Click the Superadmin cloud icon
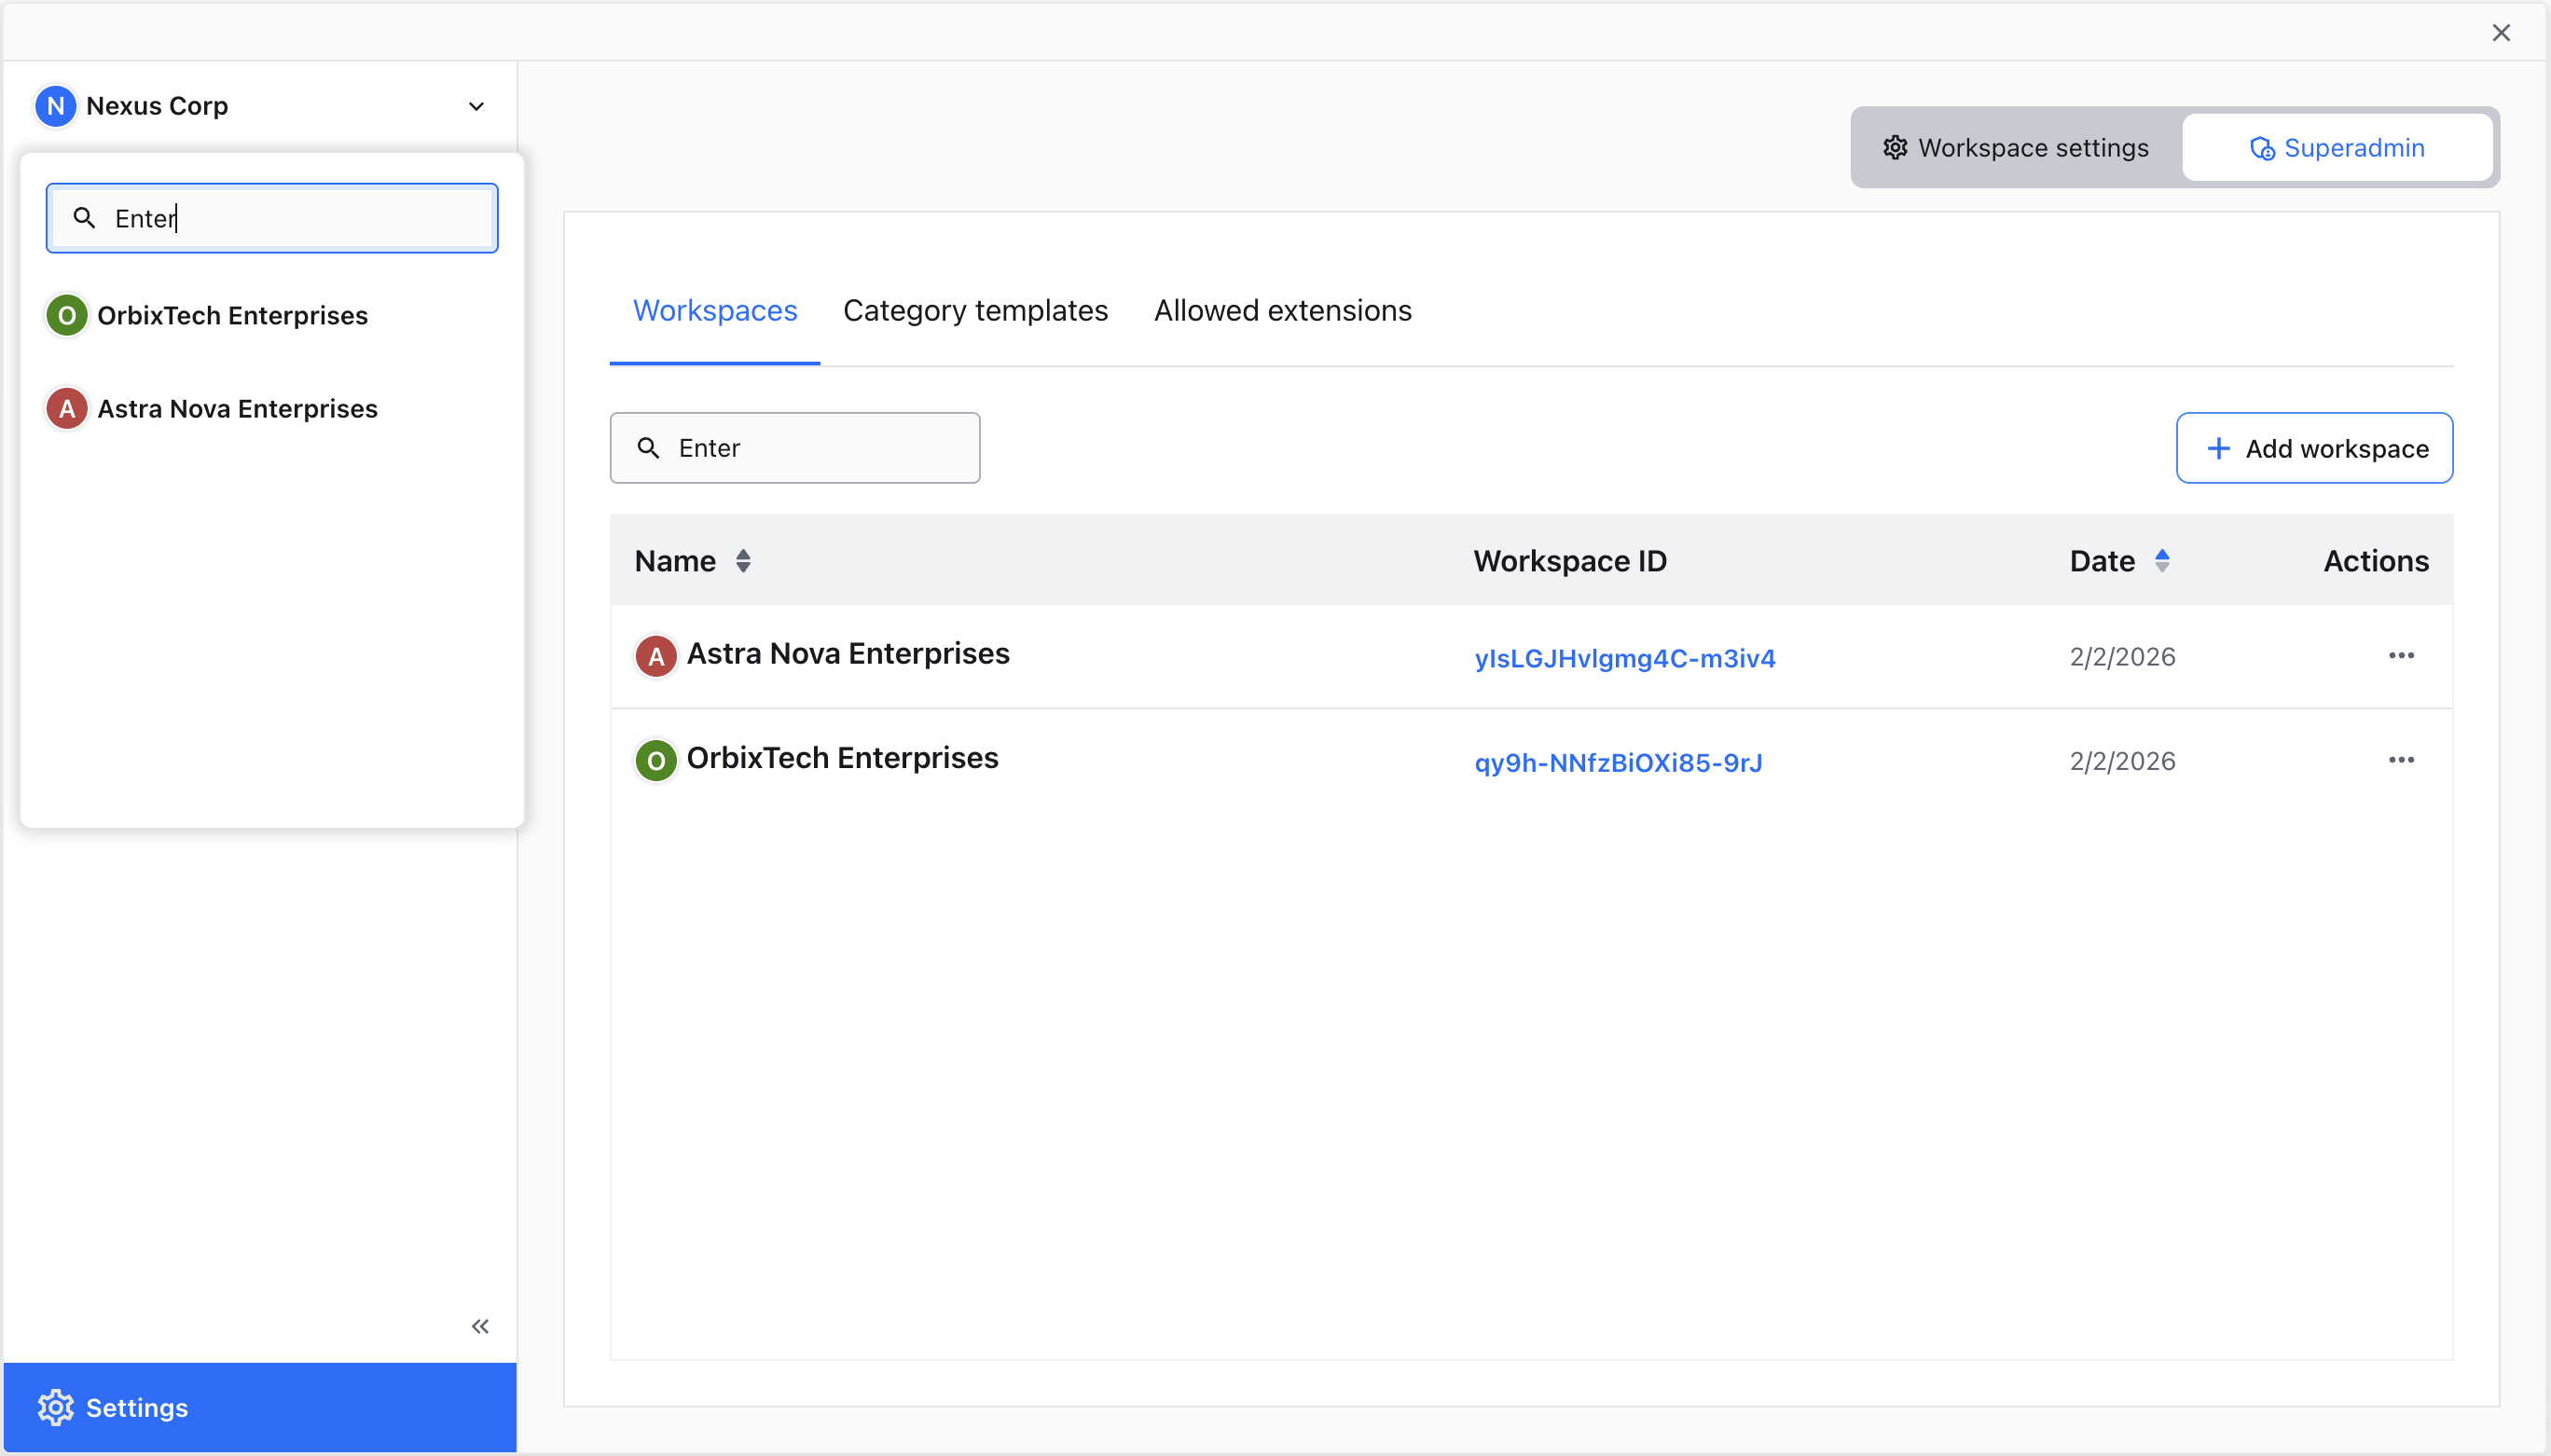This screenshot has width=2551, height=1456. tap(2261, 147)
